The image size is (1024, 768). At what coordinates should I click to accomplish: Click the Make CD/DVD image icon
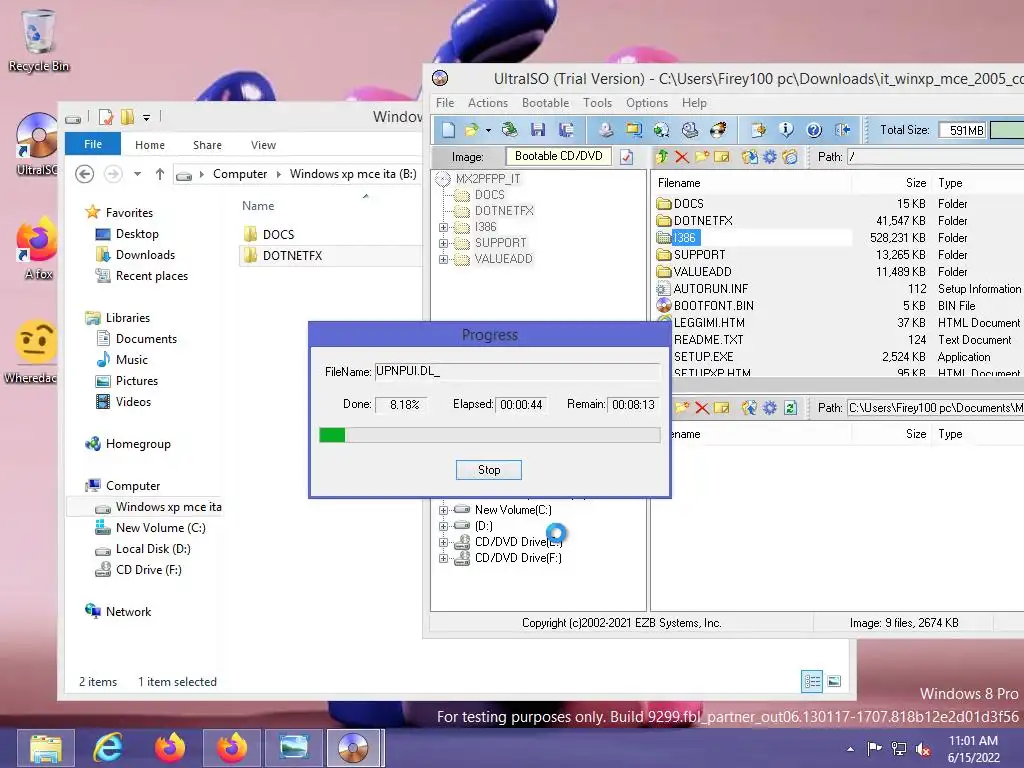pyautogui.click(x=606, y=130)
